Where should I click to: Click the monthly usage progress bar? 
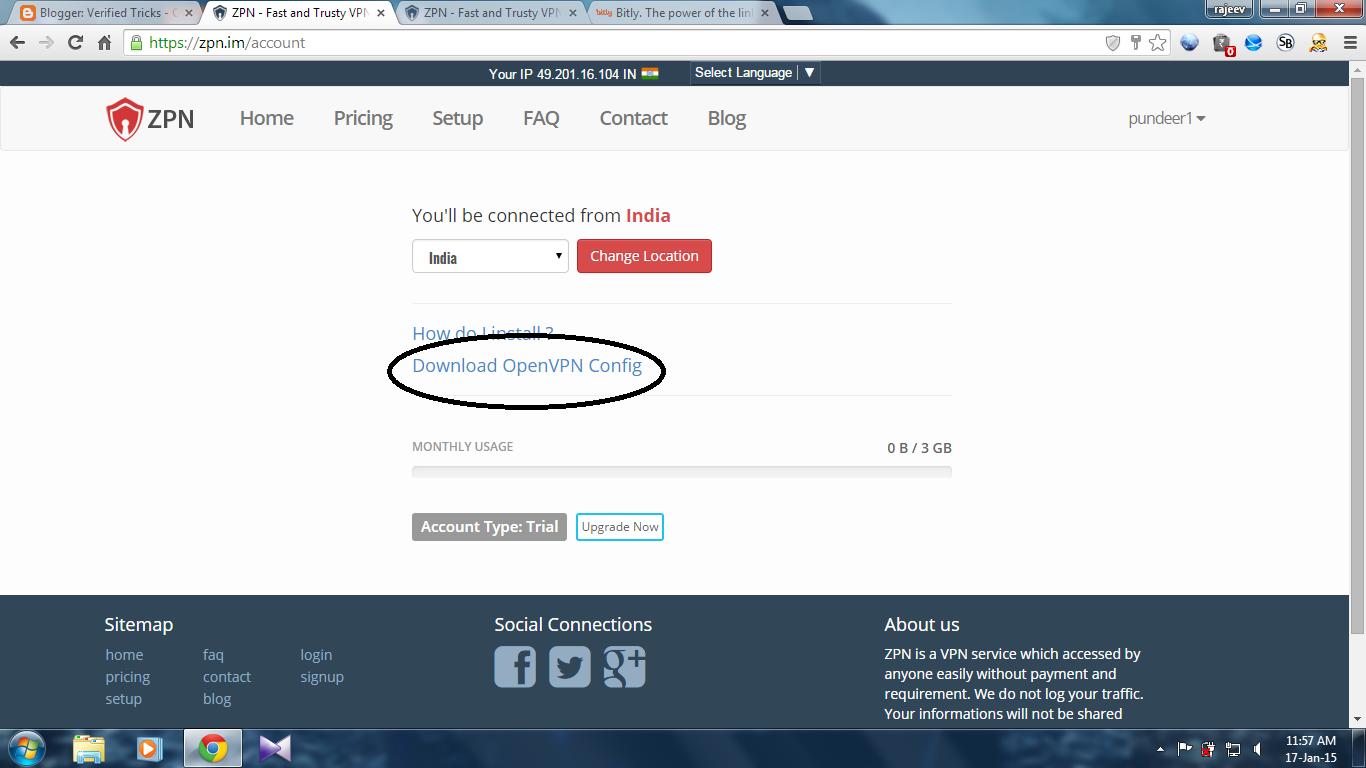[682, 471]
